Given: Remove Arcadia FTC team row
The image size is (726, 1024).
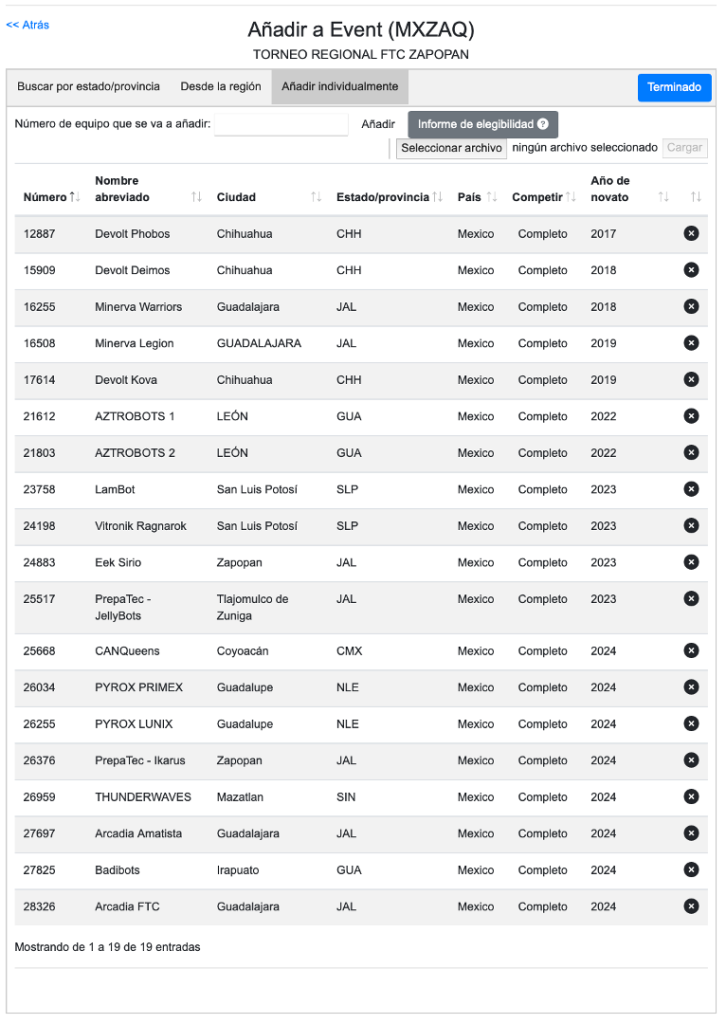Looking at the screenshot, I should click(690, 906).
